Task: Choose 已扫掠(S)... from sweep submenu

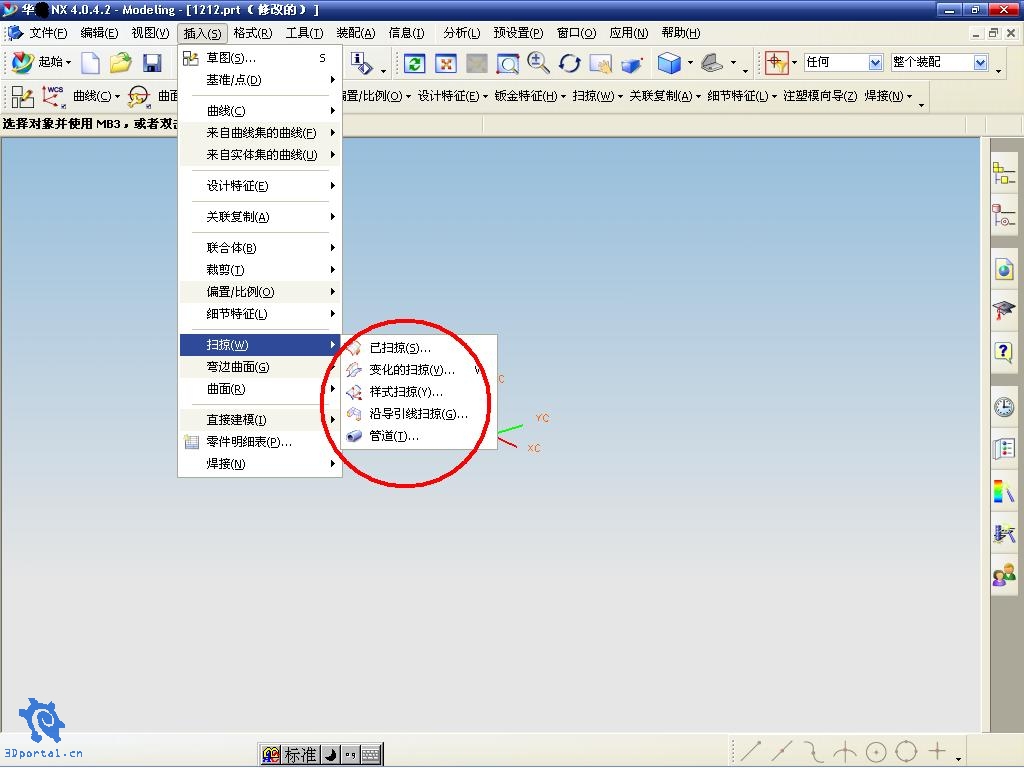Action: click(x=418, y=347)
